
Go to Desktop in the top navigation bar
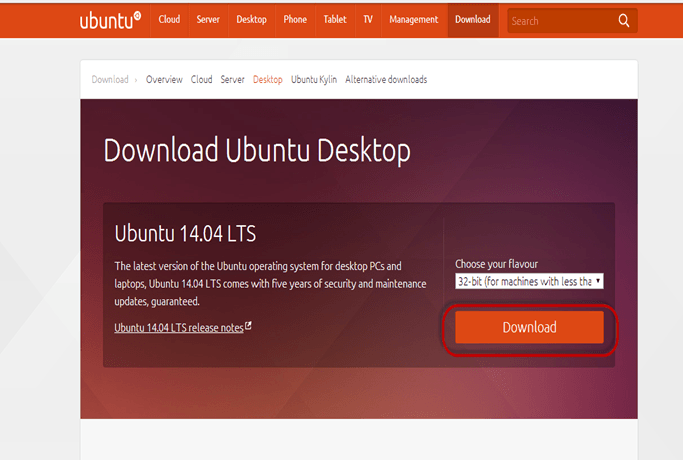click(252, 20)
